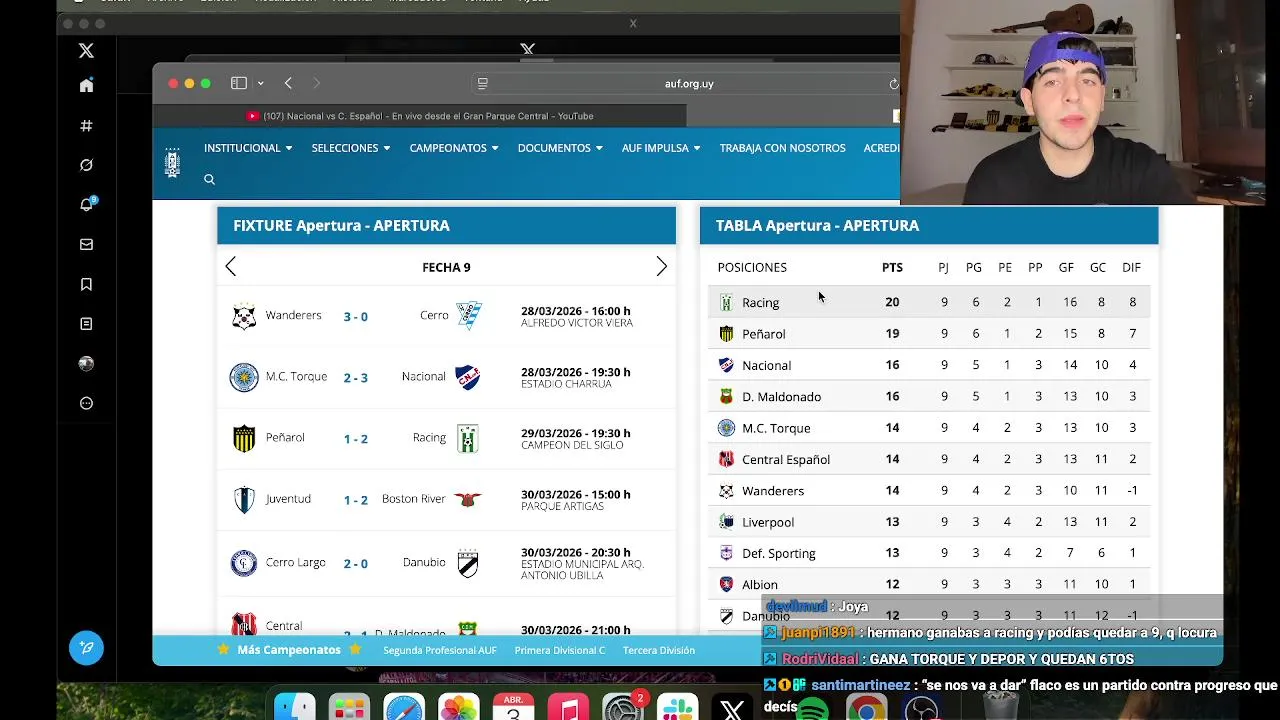Go back in Safari
The height and width of the screenshot is (720, 1280).
288,83
